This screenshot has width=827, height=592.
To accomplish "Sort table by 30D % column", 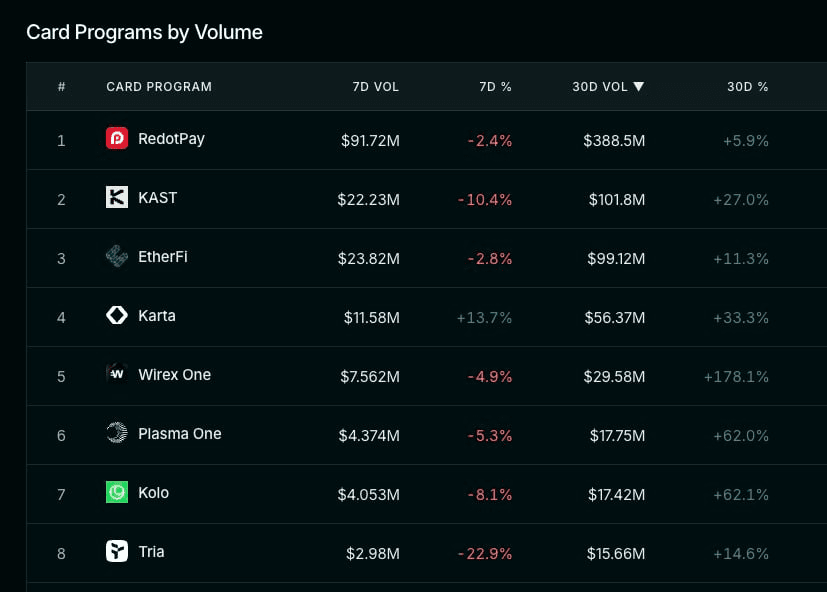I will 747,87.
